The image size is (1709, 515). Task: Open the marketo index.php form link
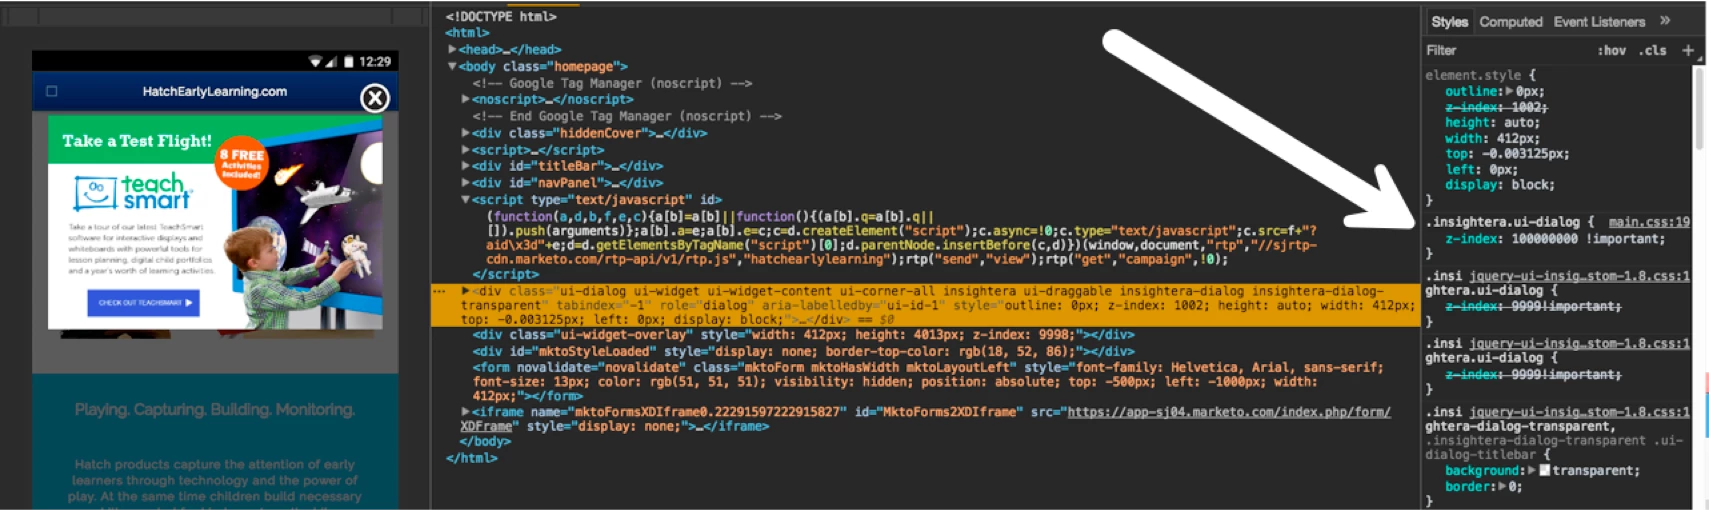pyautogui.click(x=1229, y=411)
